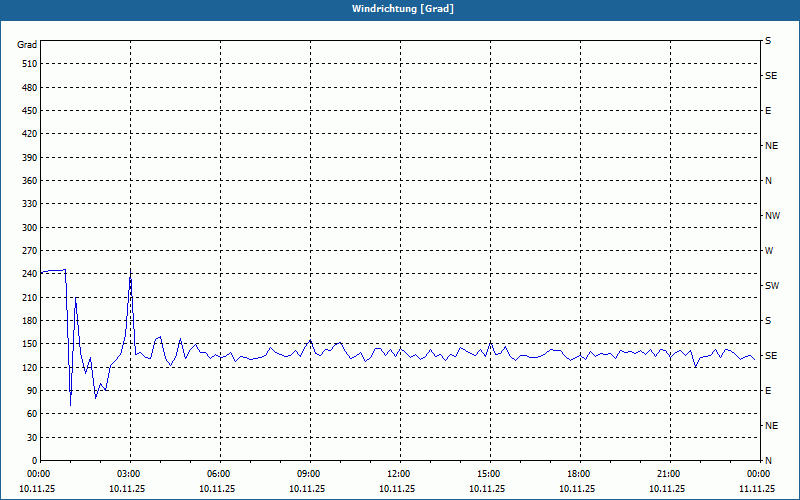Click the 'Grad' y-axis unit label
The width and height of the screenshot is (800, 500).
click(x=27, y=45)
